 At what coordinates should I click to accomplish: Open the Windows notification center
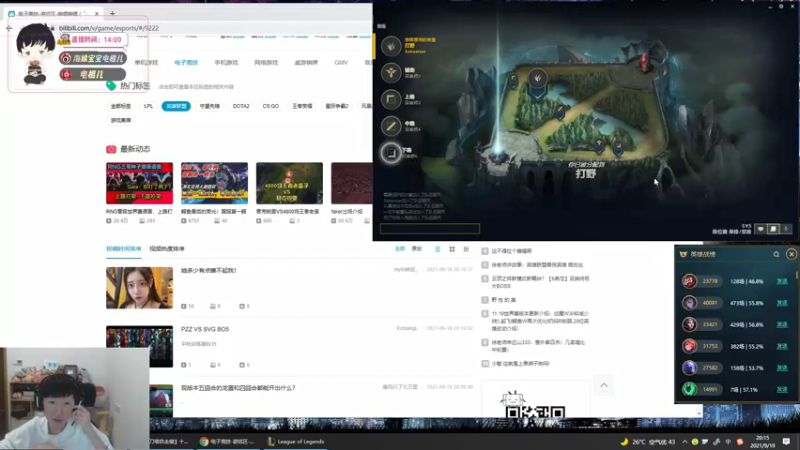pyautogui.click(x=786, y=442)
